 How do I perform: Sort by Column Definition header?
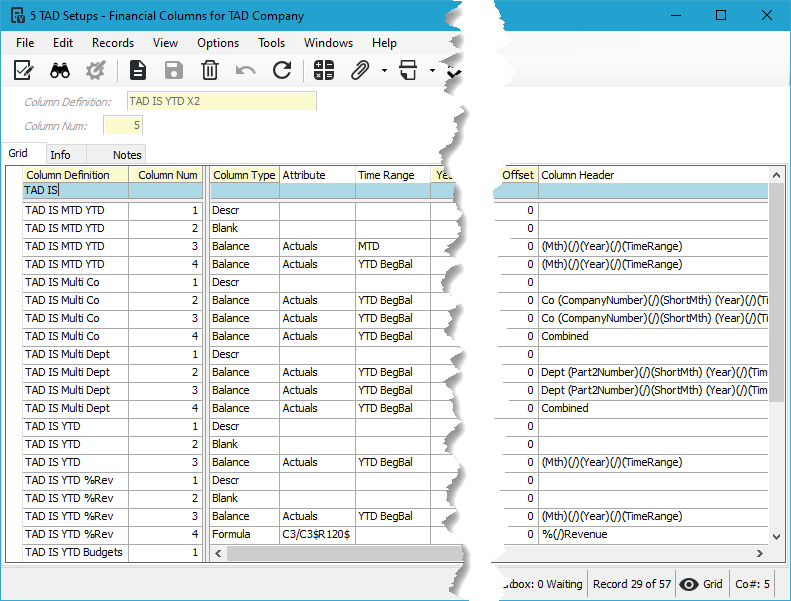coord(76,175)
